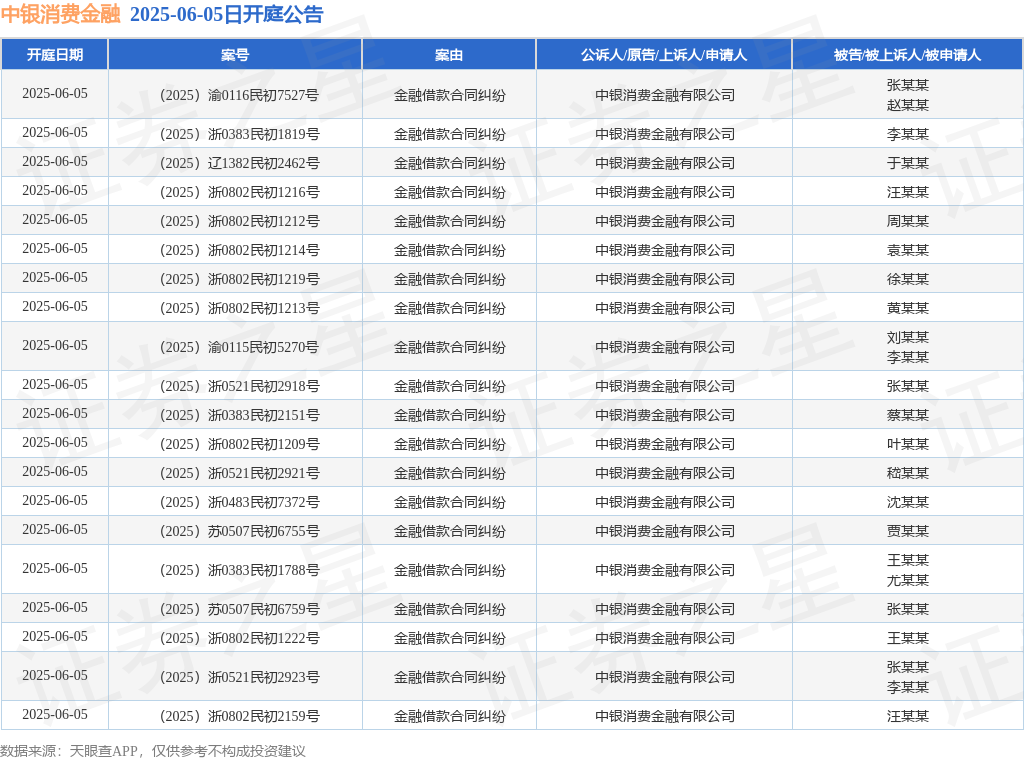Click defendant name 嵇某某
Image resolution: width=1024 pixels, height=760 pixels.
908,473
